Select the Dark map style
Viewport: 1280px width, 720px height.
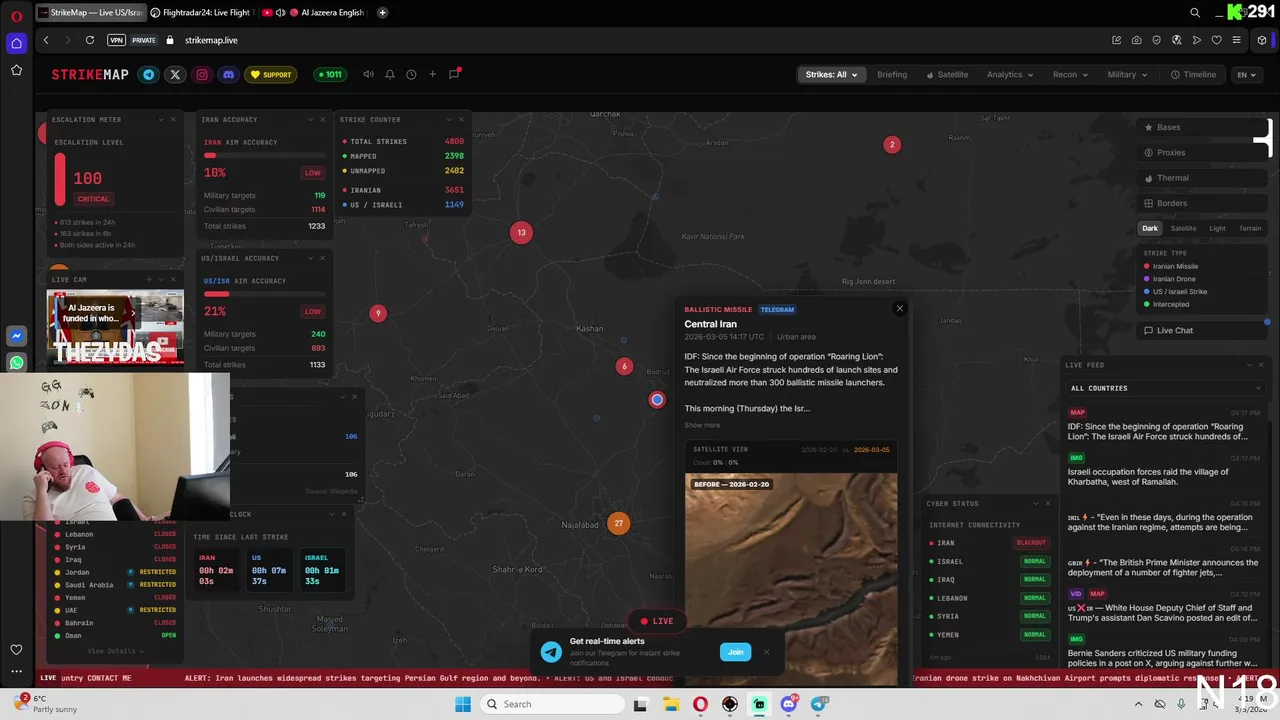[1150, 228]
